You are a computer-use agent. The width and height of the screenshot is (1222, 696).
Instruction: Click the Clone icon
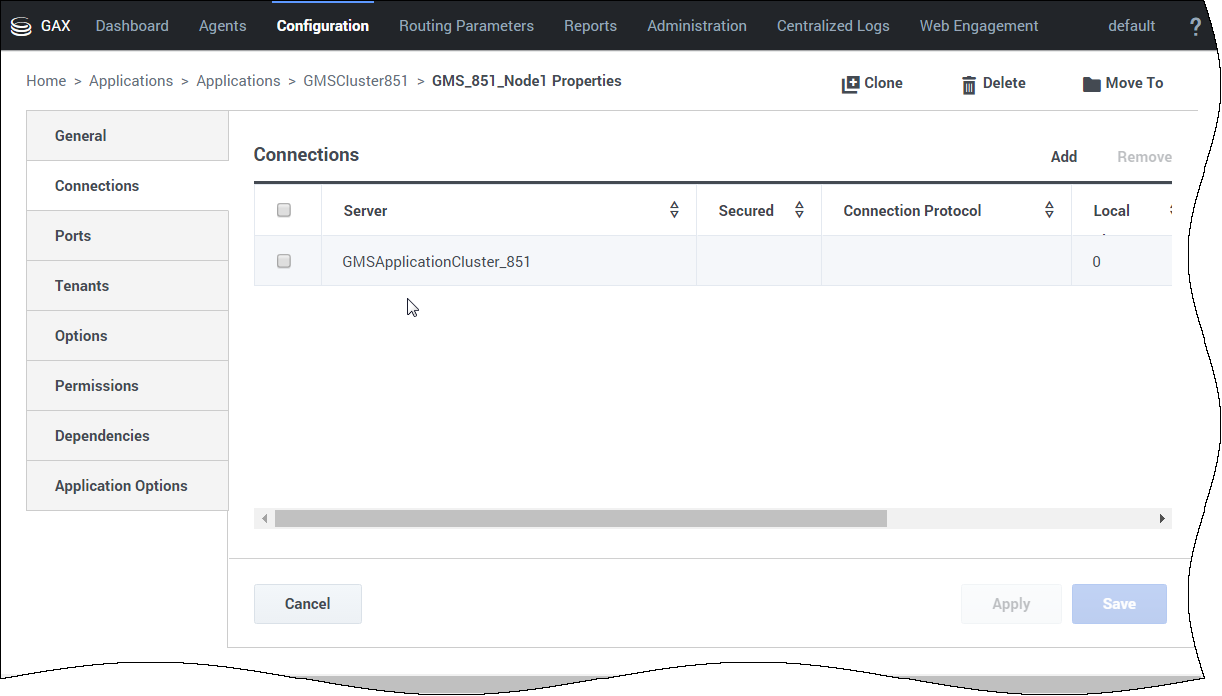tap(851, 83)
